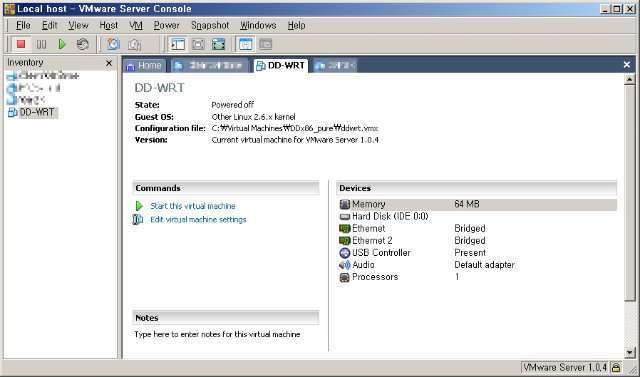The width and height of the screenshot is (640, 377).
Task: Switch to the Home tab
Action: coord(144,66)
